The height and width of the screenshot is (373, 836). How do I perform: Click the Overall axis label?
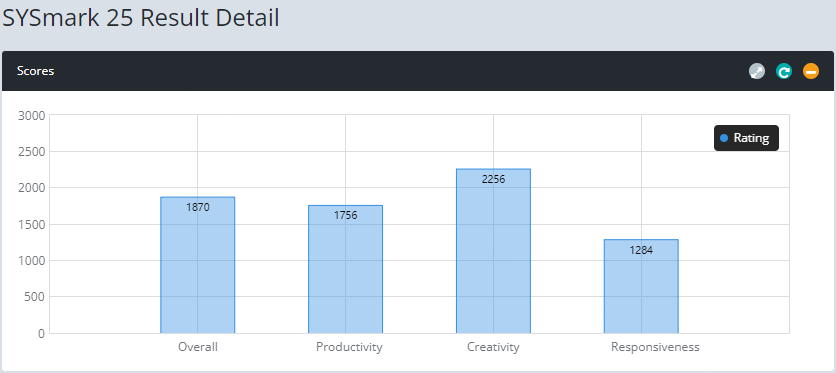(x=198, y=347)
